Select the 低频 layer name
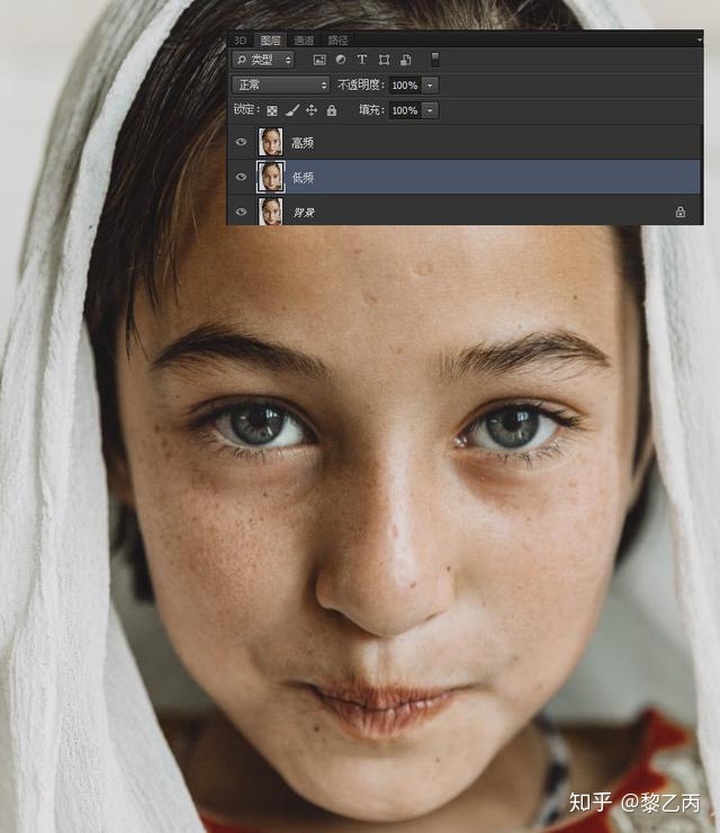 (x=302, y=177)
